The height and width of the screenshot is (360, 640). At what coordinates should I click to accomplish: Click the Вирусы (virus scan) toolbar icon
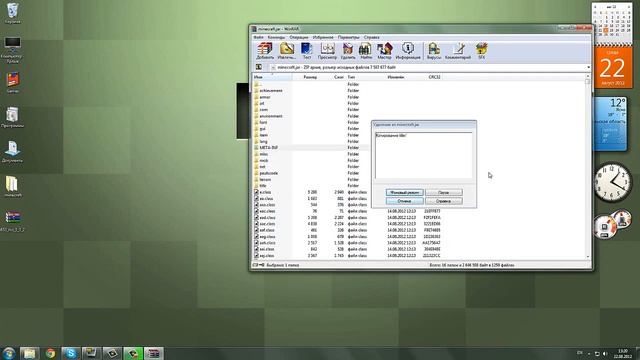pos(434,51)
